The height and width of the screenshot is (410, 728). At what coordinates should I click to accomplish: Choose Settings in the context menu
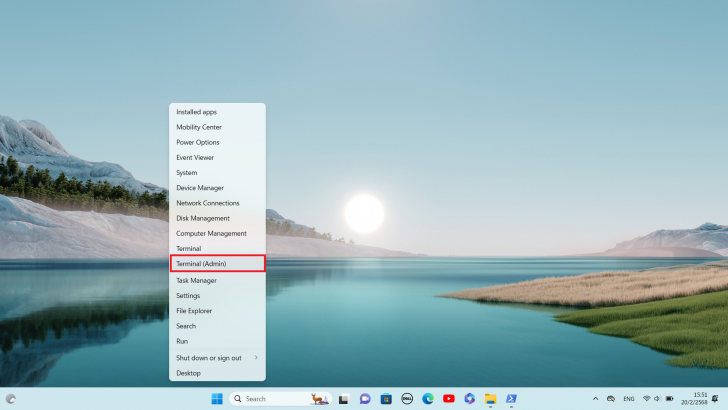[217, 295]
